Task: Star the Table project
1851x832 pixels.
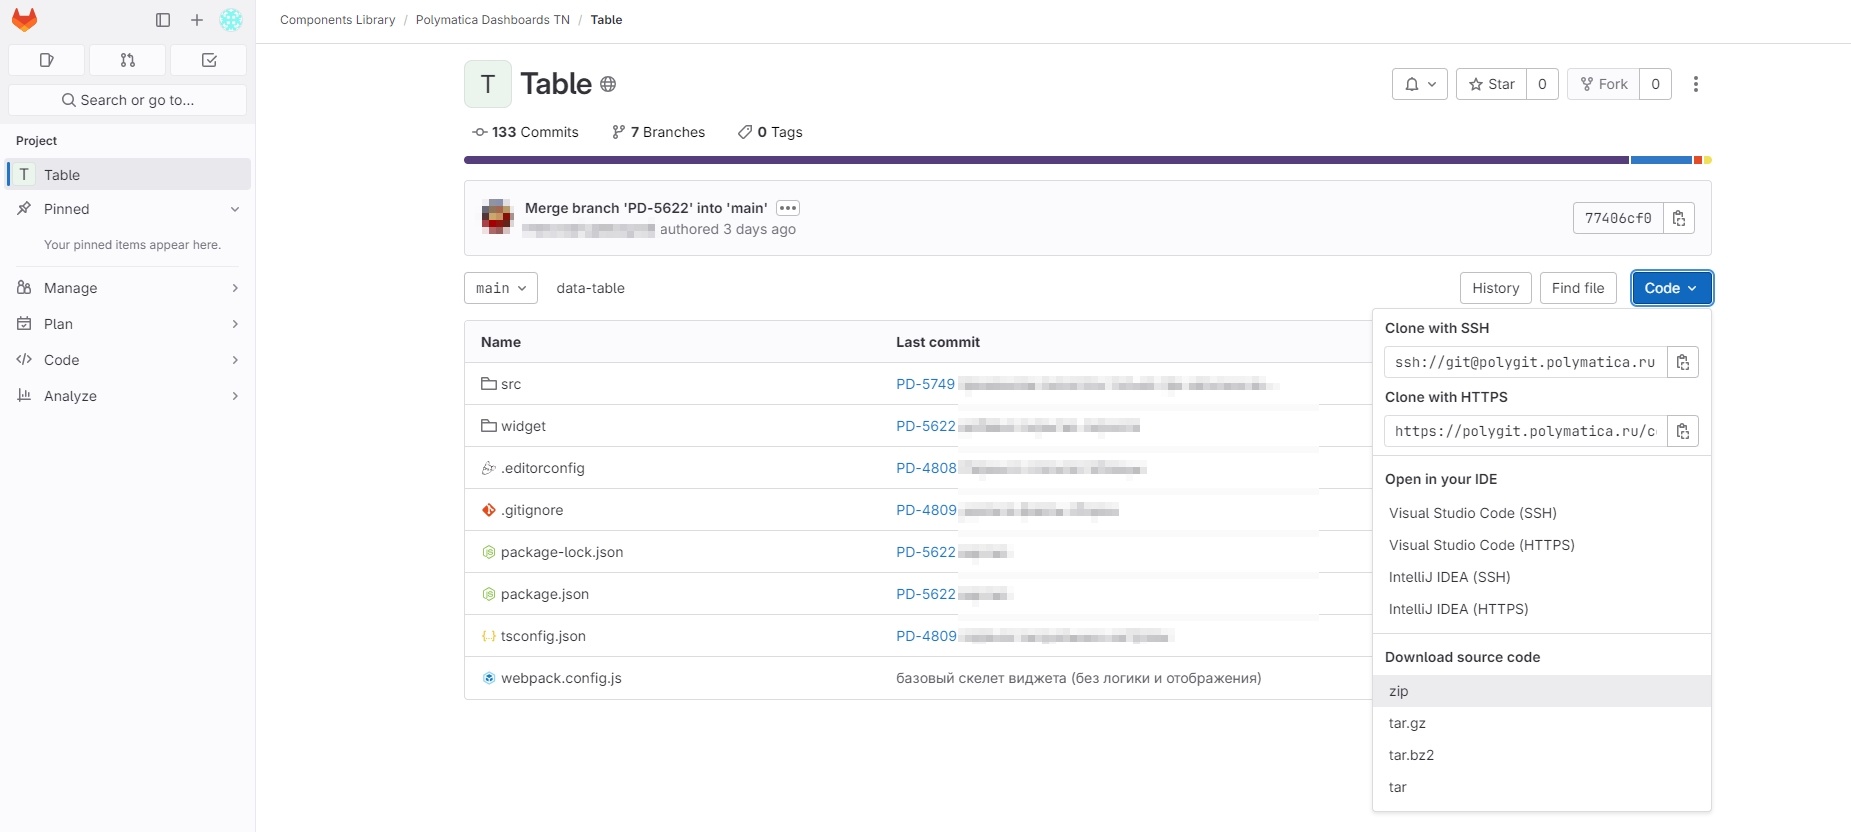Action: coord(1491,84)
